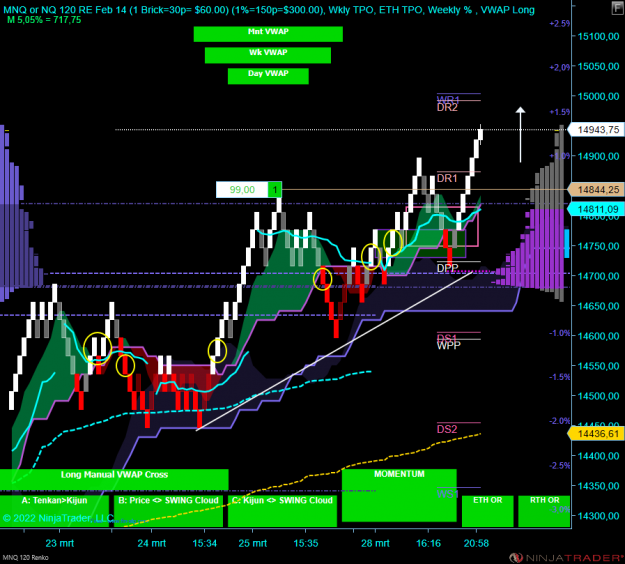Click the ETH OR indicator box
This screenshot has height=564, width=625.
[x=487, y=511]
